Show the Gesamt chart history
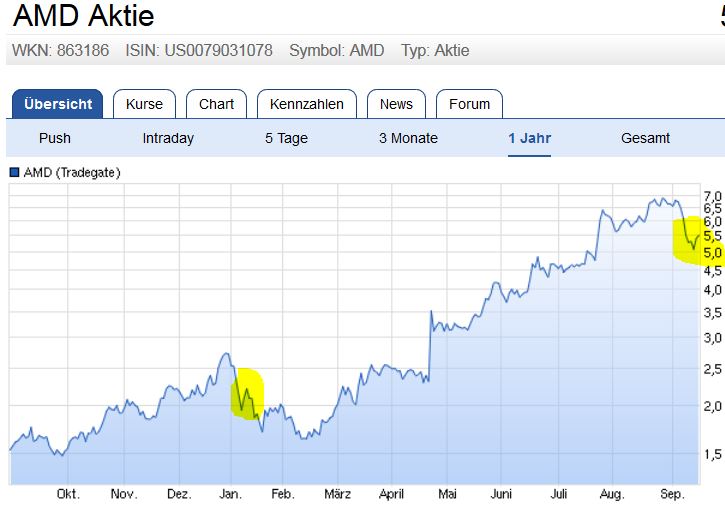The width and height of the screenshot is (725, 509). click(645, 138)
